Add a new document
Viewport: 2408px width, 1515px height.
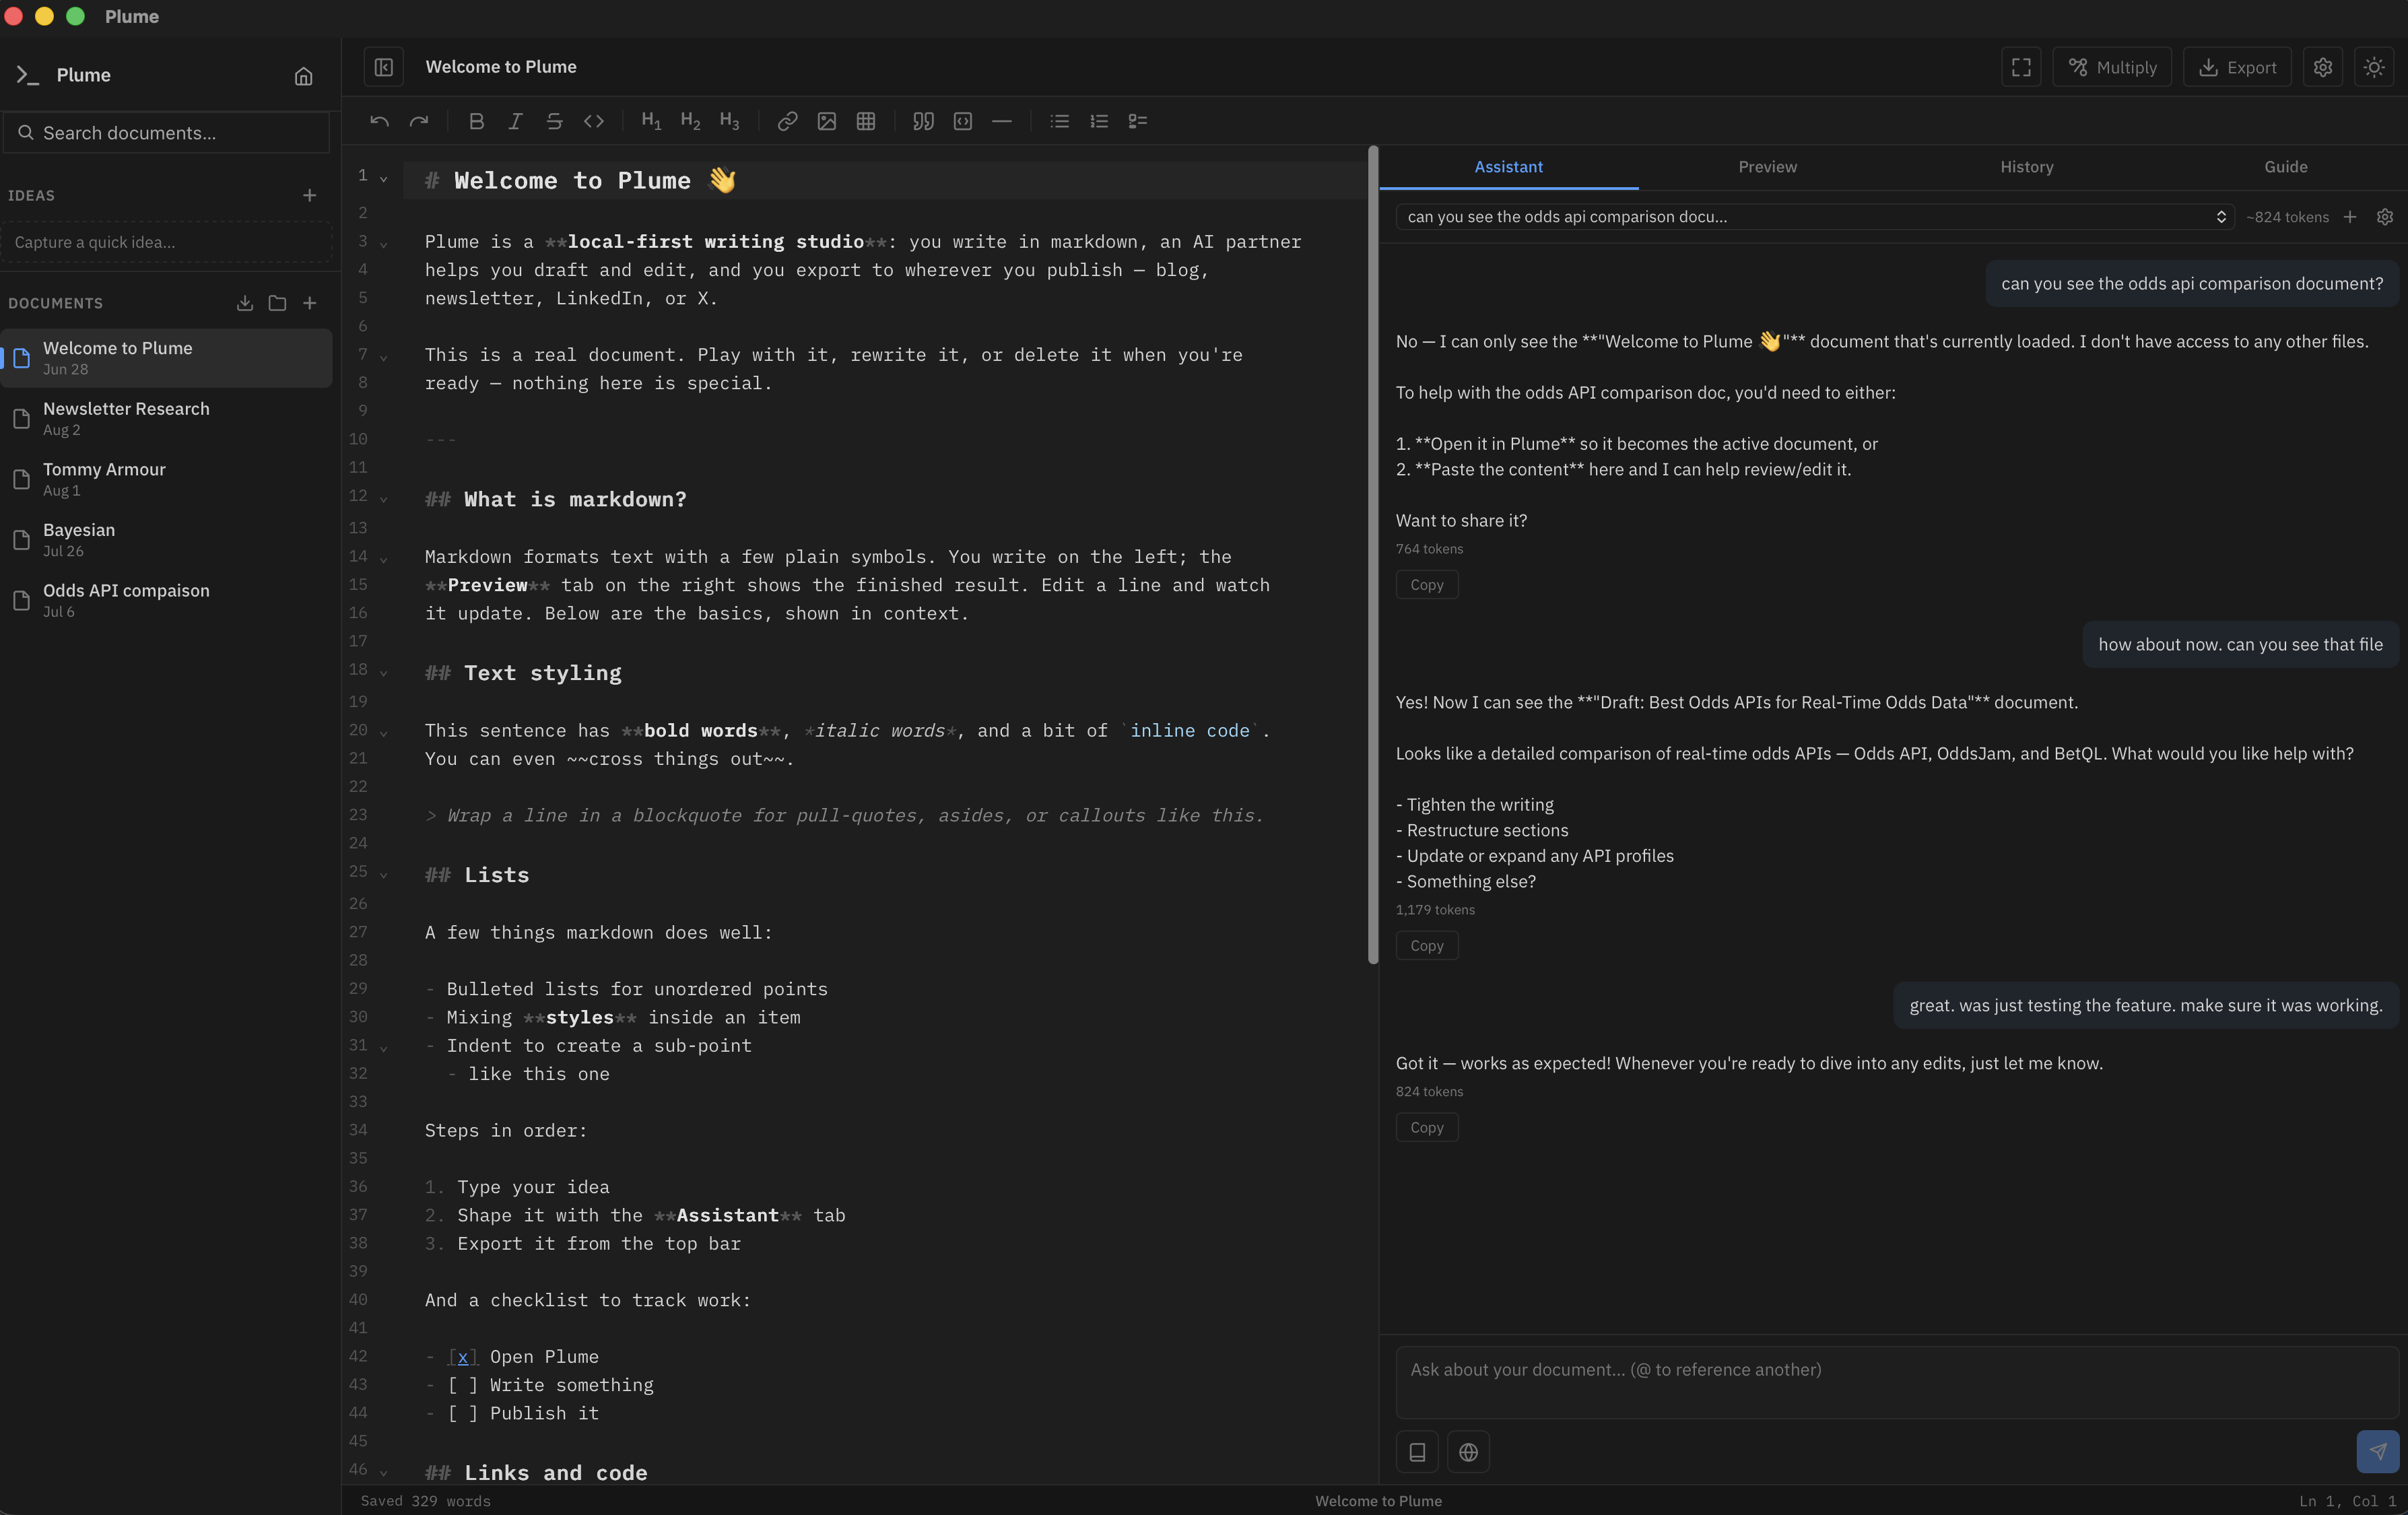pyautogui.click(x=310, y=303)
